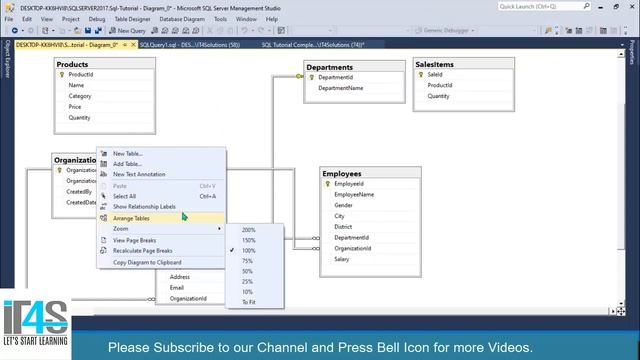Choose the To Fit zoom option

[x=249, y=302]
